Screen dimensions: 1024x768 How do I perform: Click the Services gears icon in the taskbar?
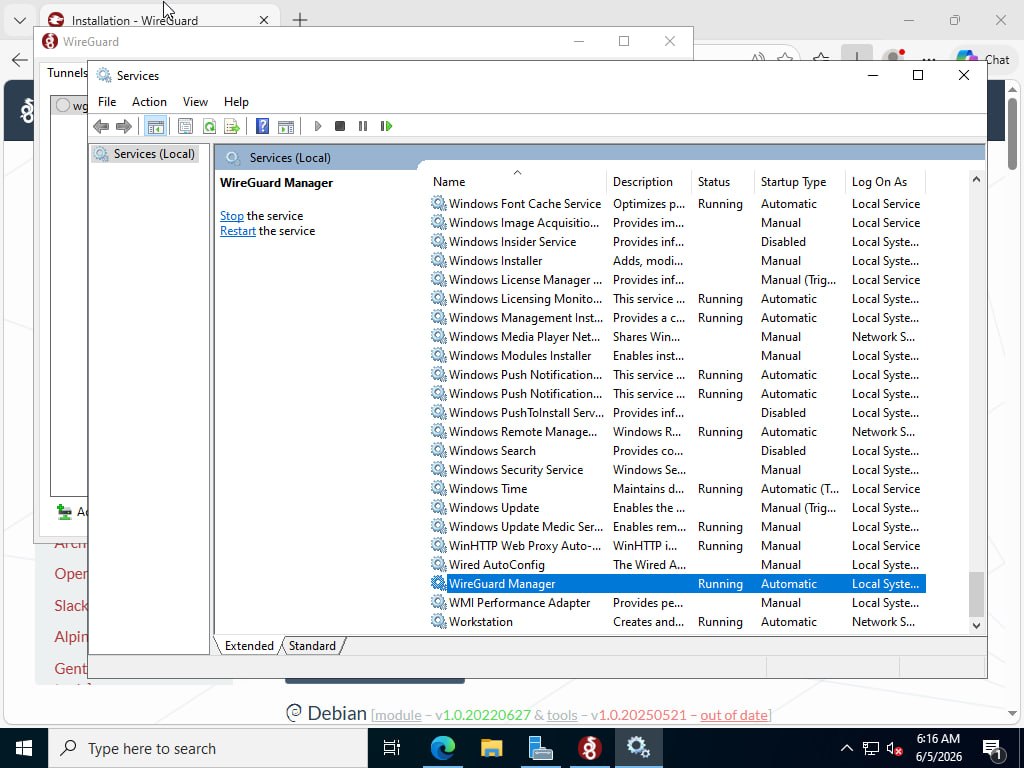638,748
